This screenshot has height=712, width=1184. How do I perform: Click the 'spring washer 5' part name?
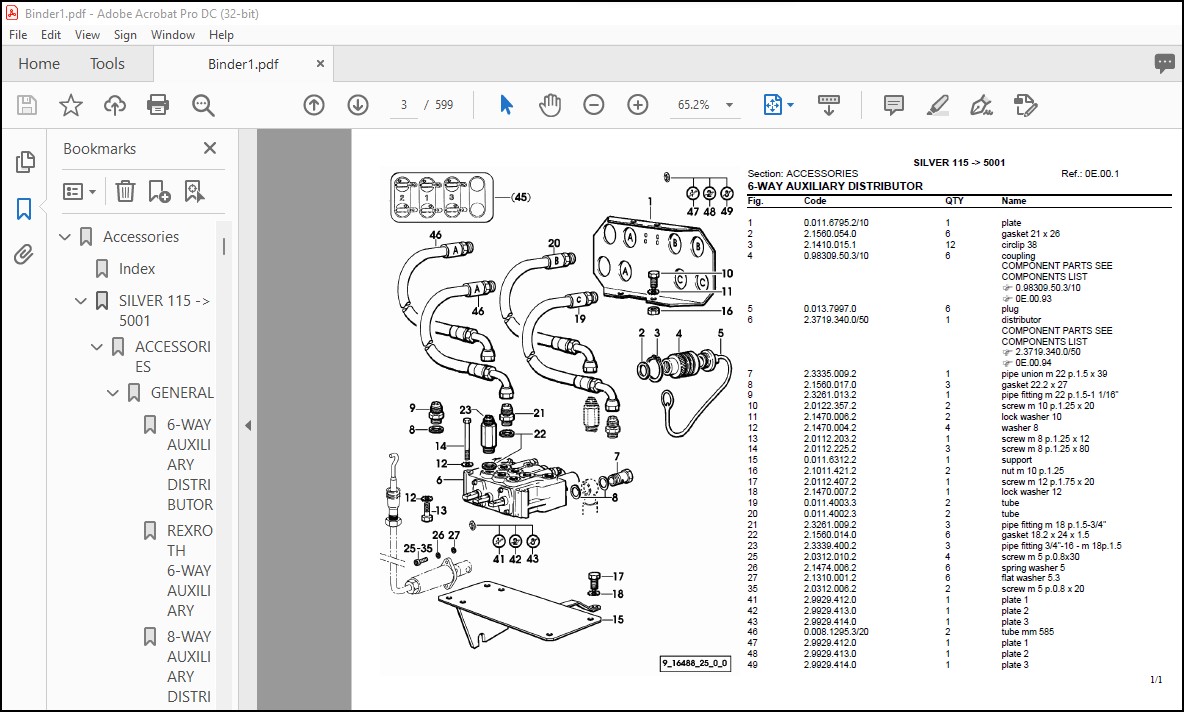(1033, 568)
